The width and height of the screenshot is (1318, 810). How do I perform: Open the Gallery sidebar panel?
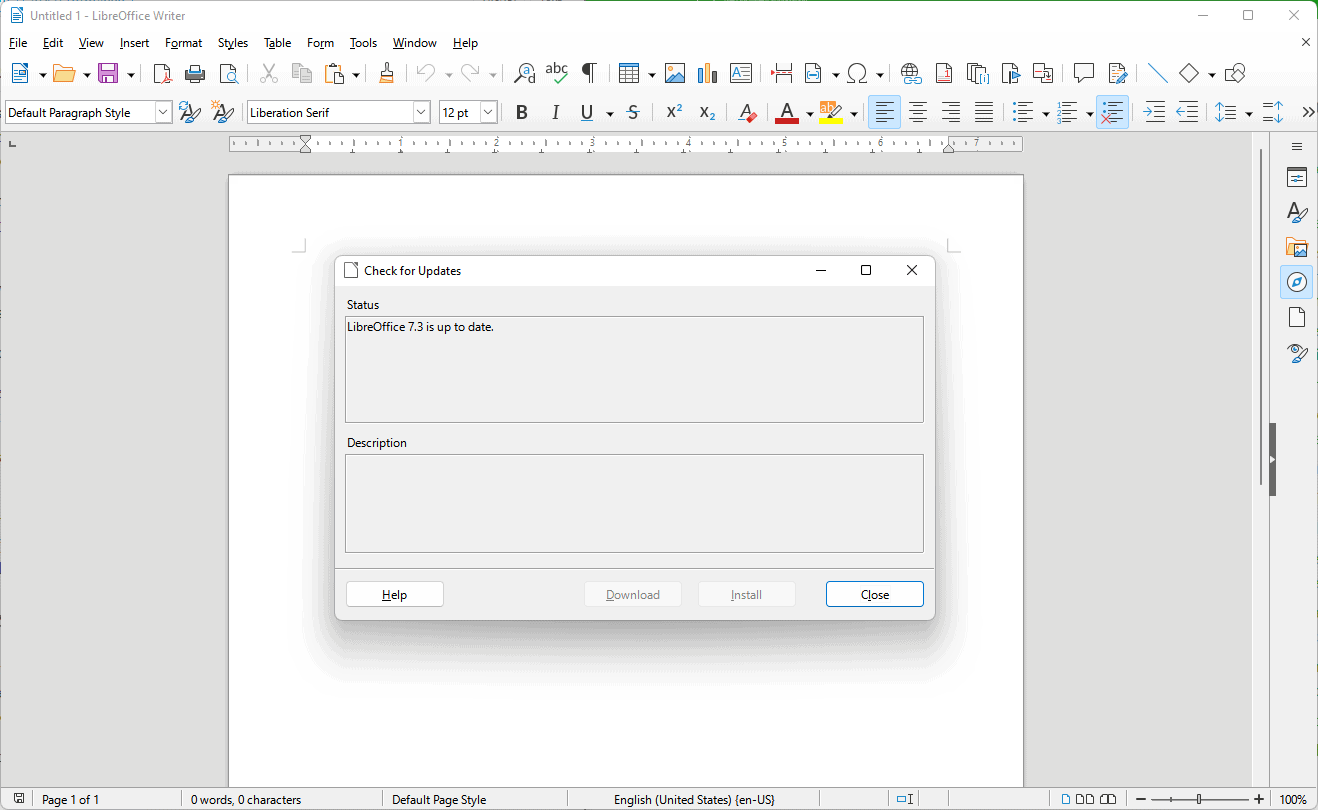(x=1296, y=247)
